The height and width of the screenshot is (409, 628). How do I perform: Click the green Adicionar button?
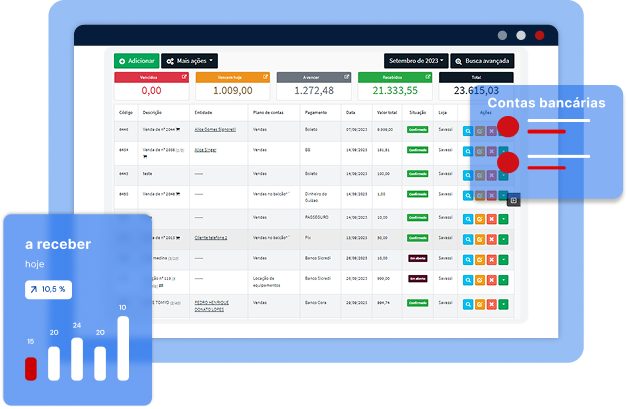coord(137,61)
